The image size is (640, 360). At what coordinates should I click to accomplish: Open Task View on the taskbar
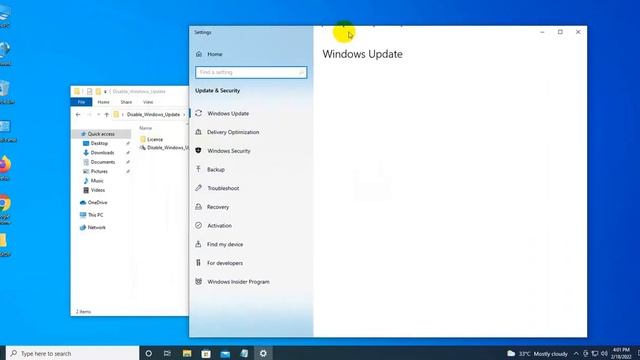point(167,353)
